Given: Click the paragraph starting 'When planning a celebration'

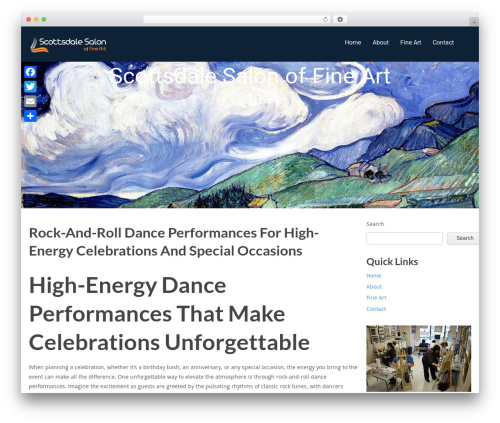Looking at the screenshot, I should click(x=193, y=377).
